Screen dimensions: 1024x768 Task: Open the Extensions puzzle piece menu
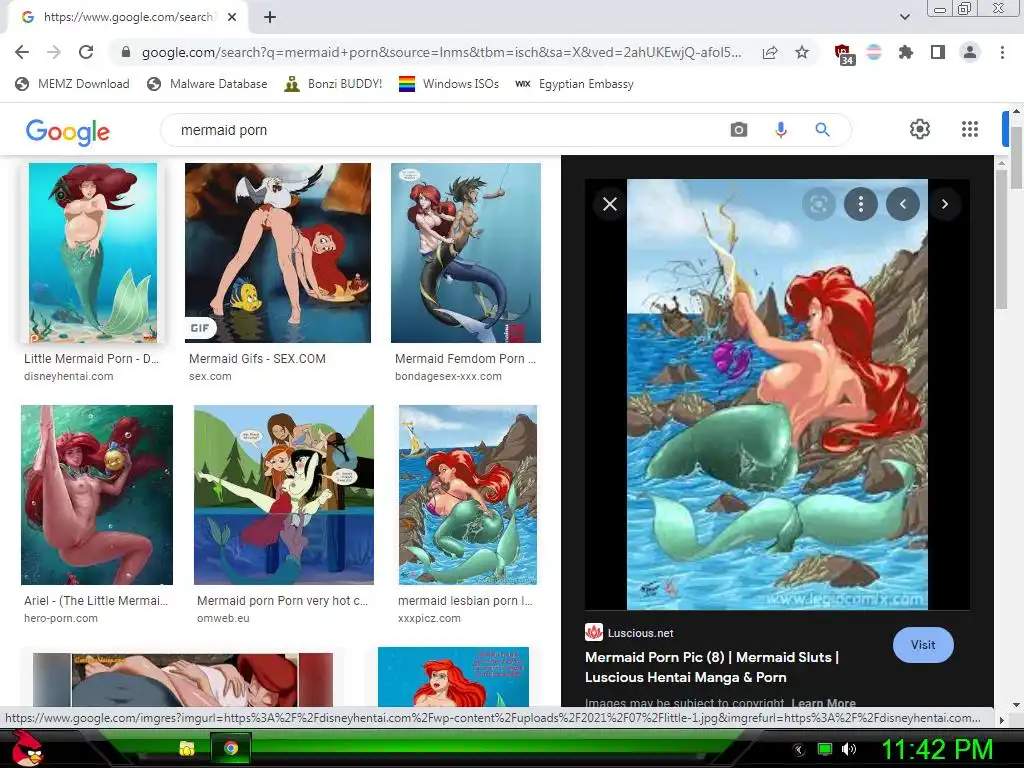(x=906, y=52)
